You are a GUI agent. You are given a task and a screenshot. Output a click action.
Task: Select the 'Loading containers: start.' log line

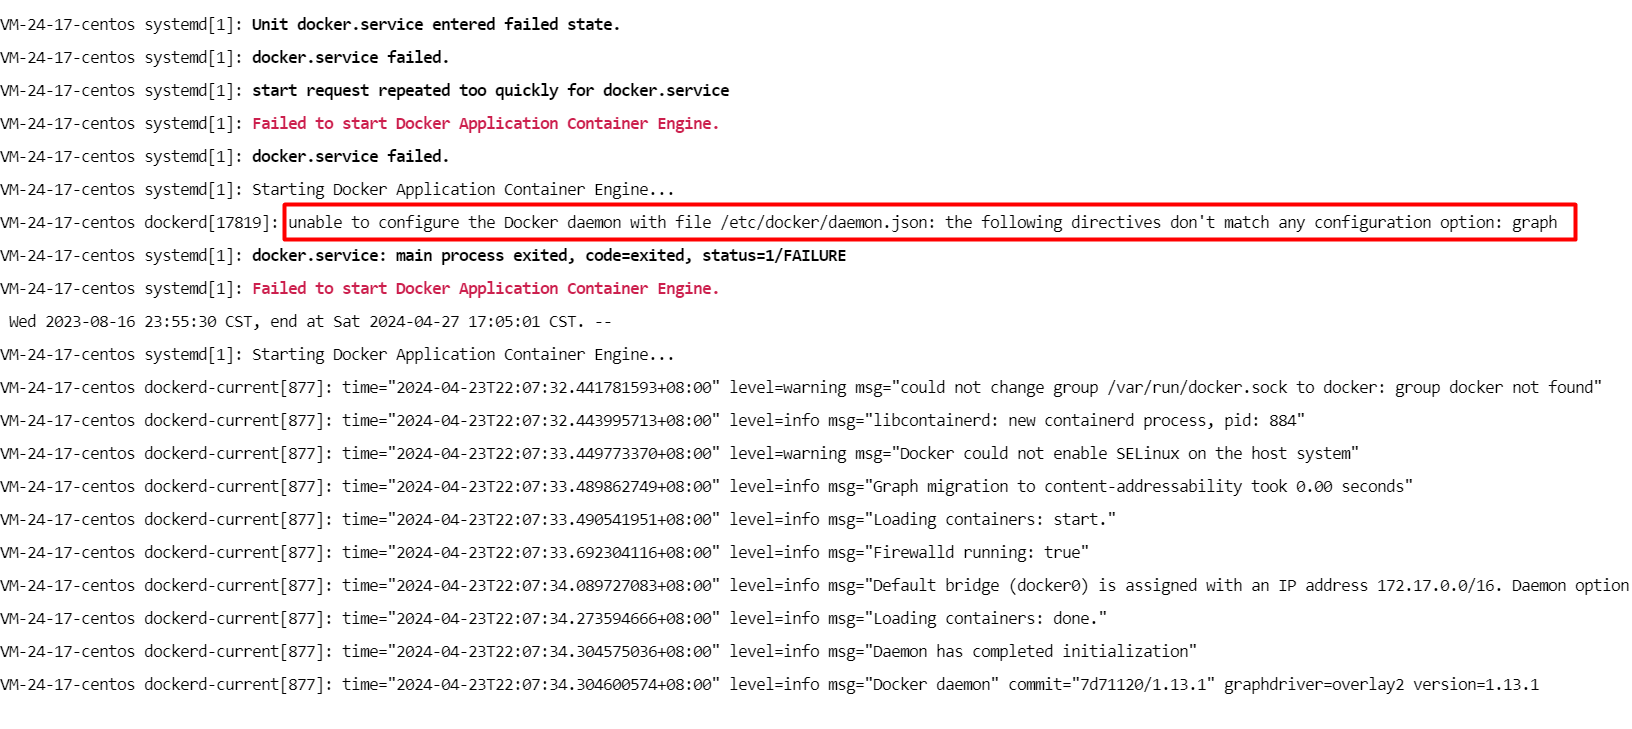(558, 519)
